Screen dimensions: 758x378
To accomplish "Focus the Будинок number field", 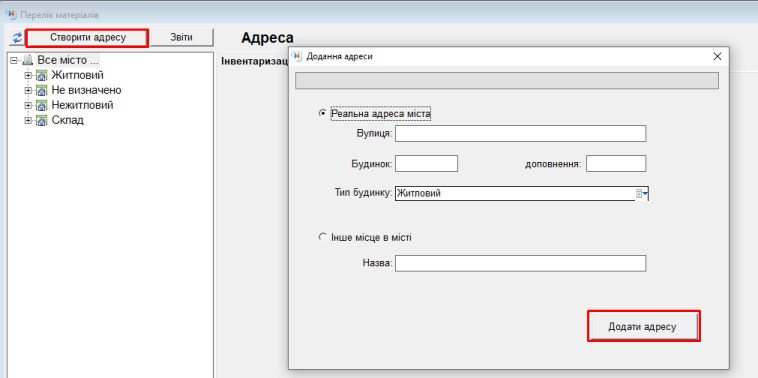I will coord(426,163).
